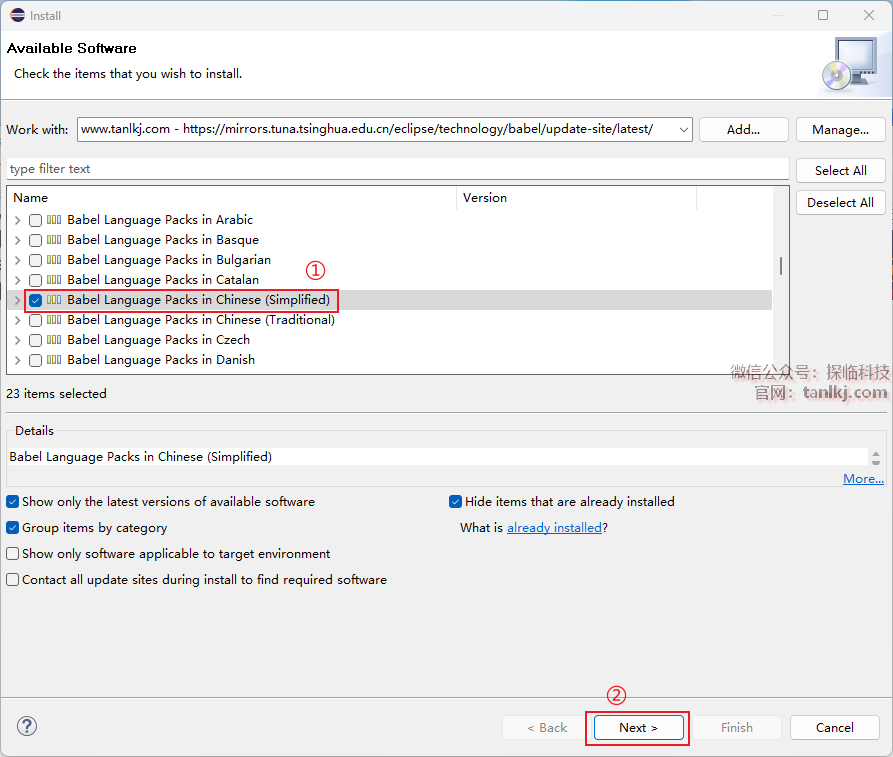Click into the type filter text field
Image resolution: width=893 pixels, height=757 pixels.
(397, 169)
